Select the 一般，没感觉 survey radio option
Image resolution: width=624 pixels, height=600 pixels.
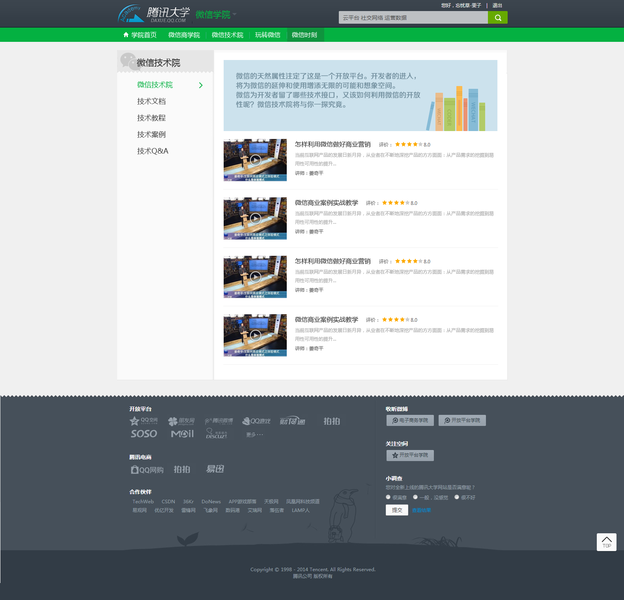tap(415, 497)
